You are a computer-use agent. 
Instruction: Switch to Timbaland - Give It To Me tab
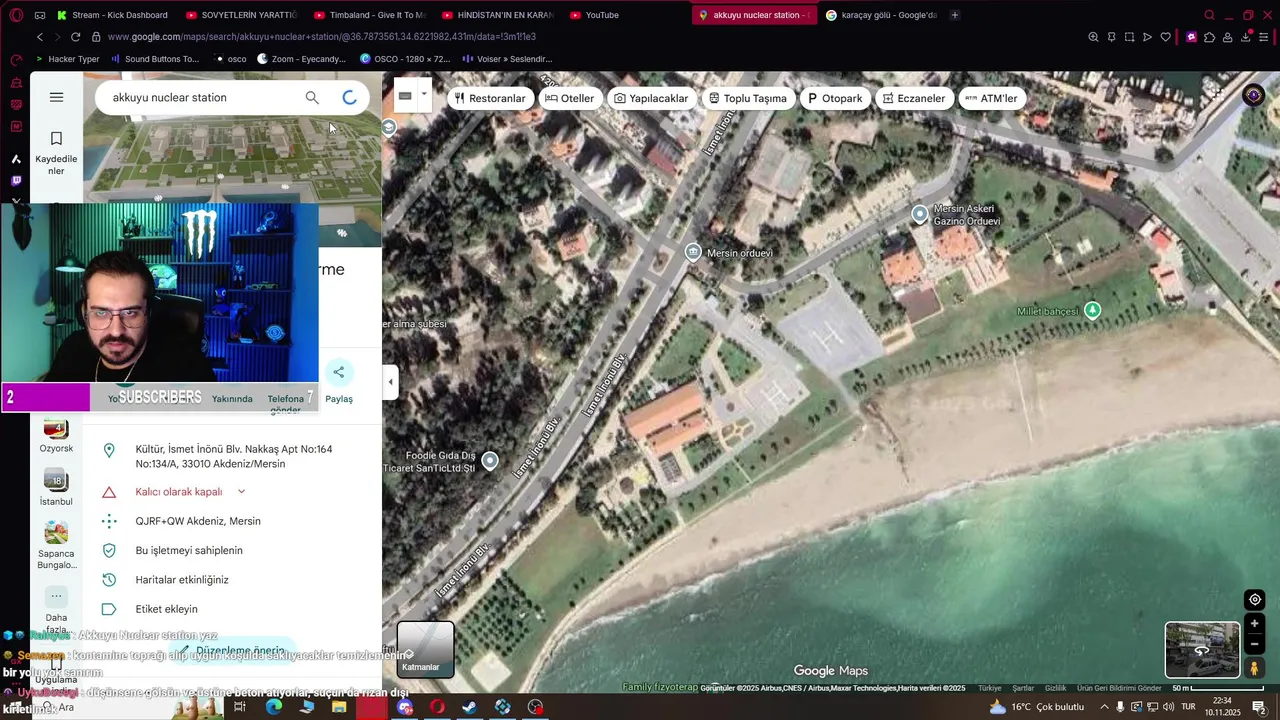[x=369, y=15]
